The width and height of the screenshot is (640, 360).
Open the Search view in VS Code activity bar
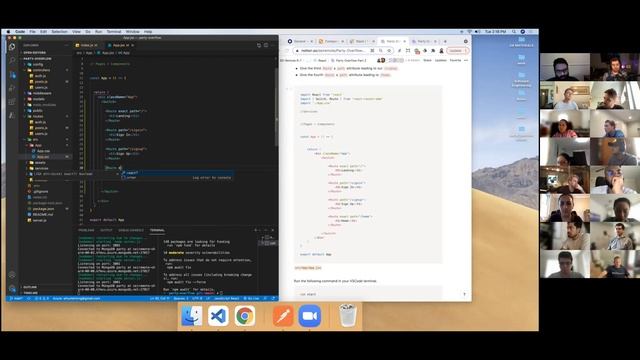(12, 60)
